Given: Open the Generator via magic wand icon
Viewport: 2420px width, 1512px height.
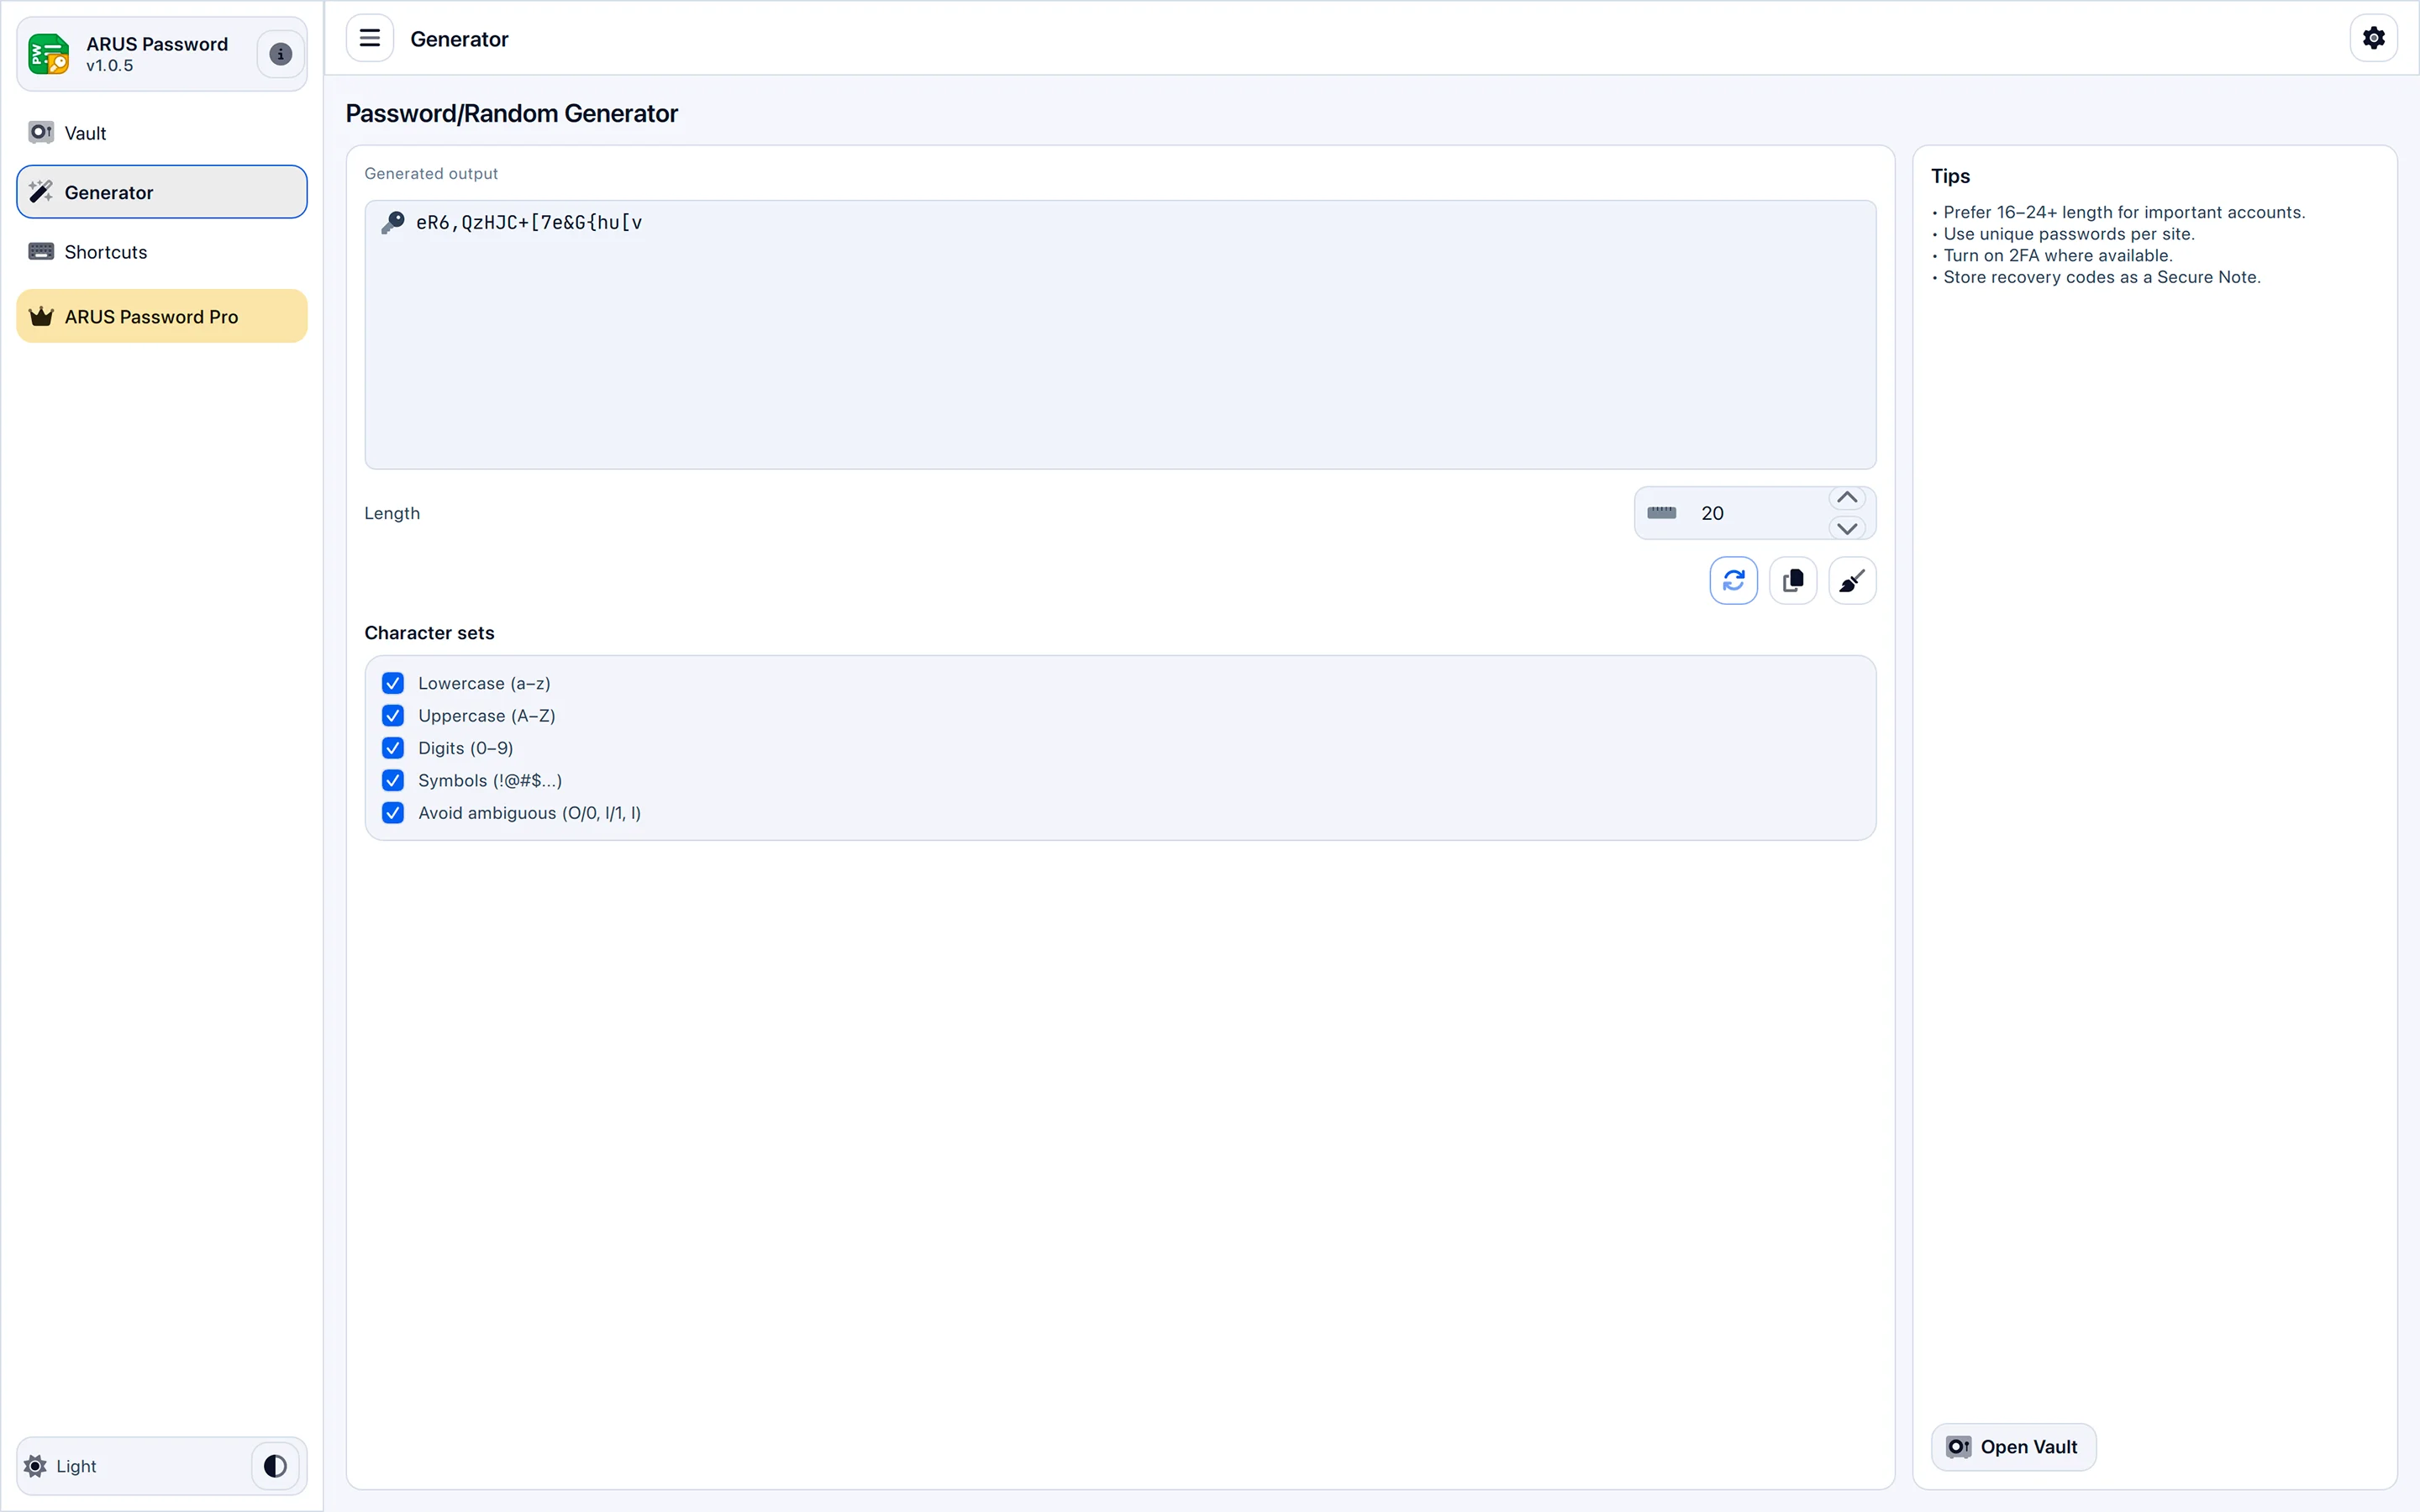Looking at the screenshot, I should [x=42, y=191].
